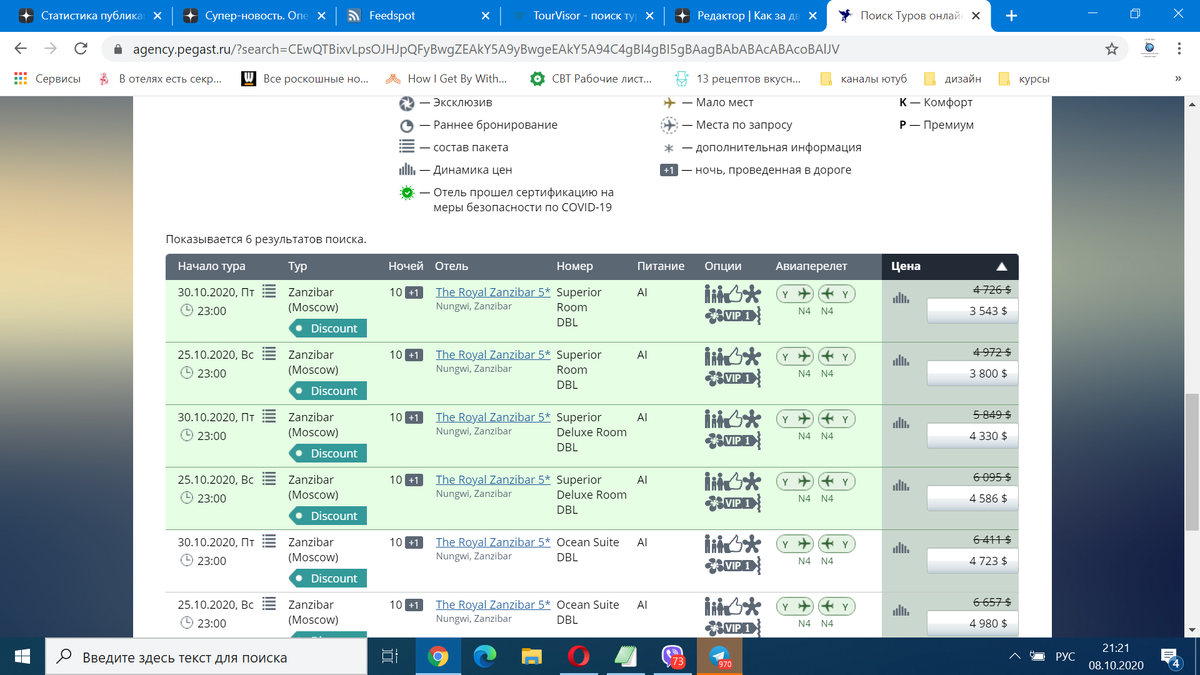Open Chrome from the taskbar
1200x675 pixels.
[x=437, y=656]
